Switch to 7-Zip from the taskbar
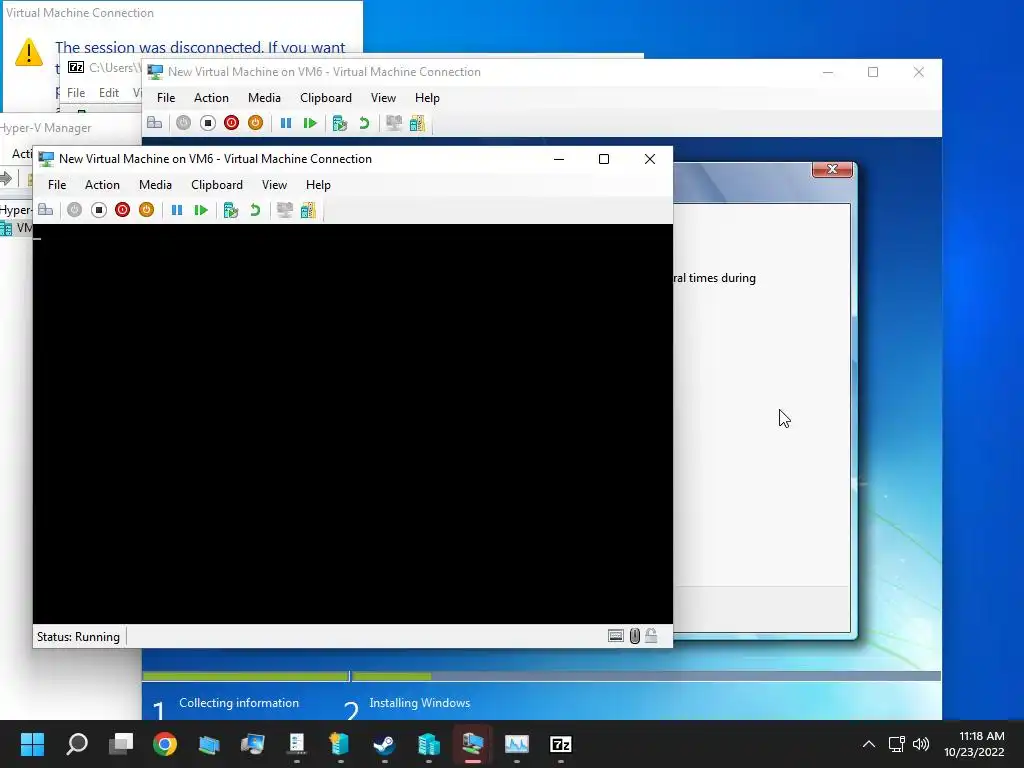The height and width of the screenshot is (768, 1024). (560, 744)
